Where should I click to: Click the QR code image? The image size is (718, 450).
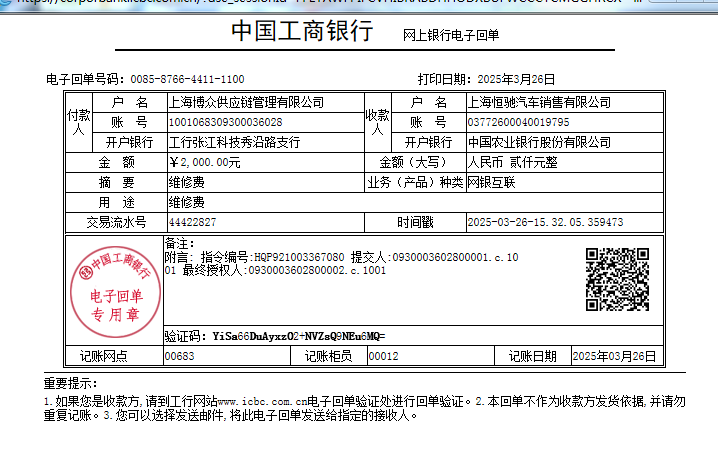coord(618,278)
